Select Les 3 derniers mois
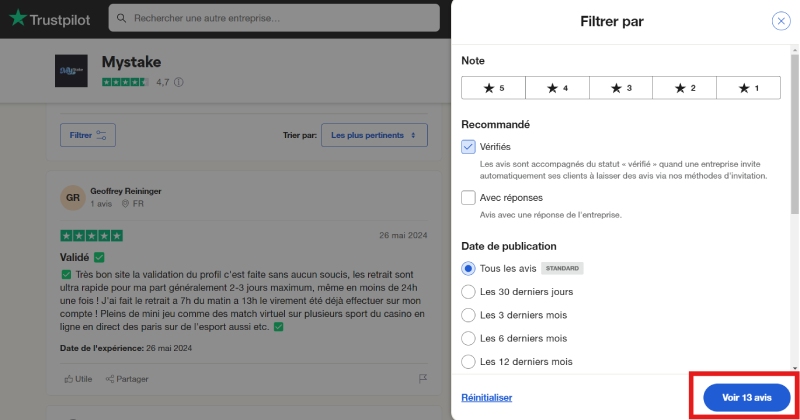The width and height of the screenshot is (800, 420). 468,315
